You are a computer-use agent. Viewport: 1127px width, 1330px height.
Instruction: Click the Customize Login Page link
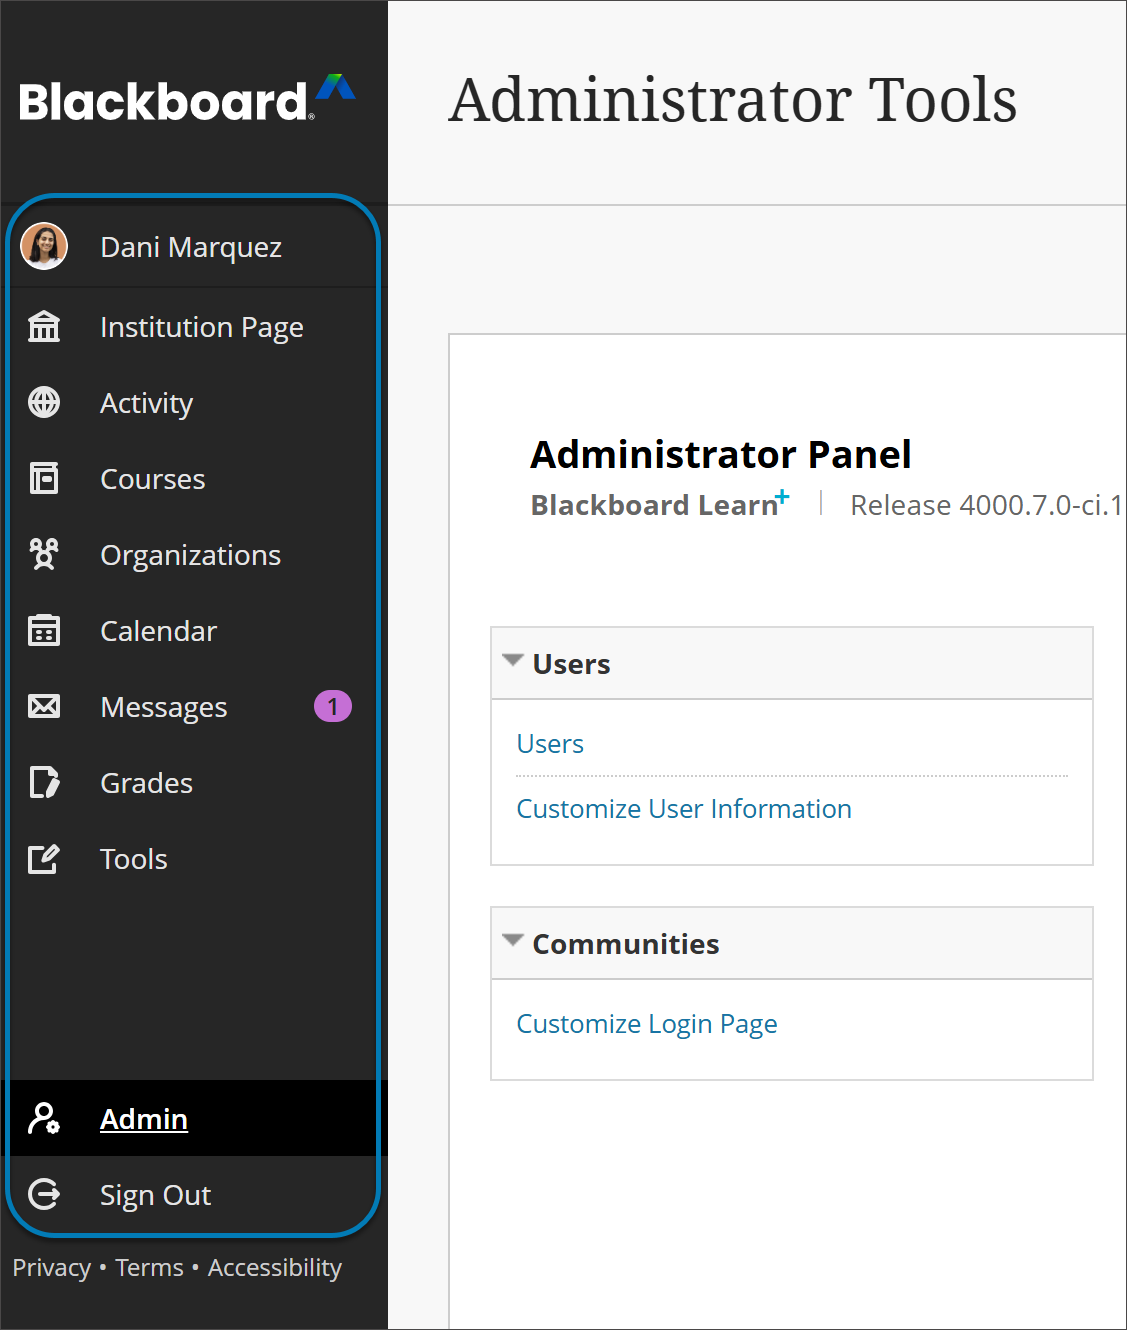tap(646, 1023)
